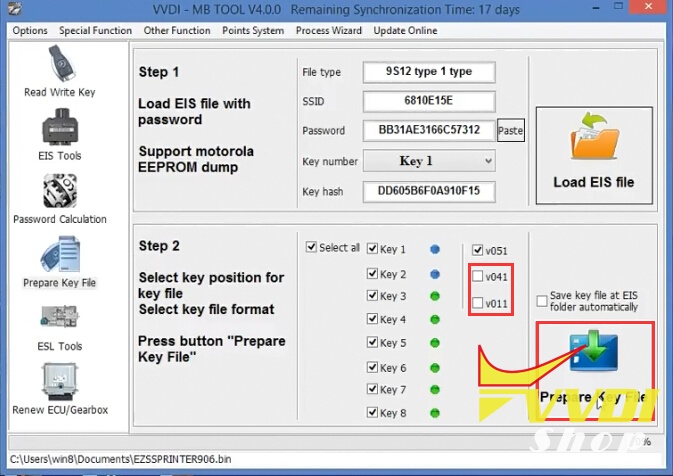673x476 pixels.
Task: Open the Options menu
Action: [30, 30]
